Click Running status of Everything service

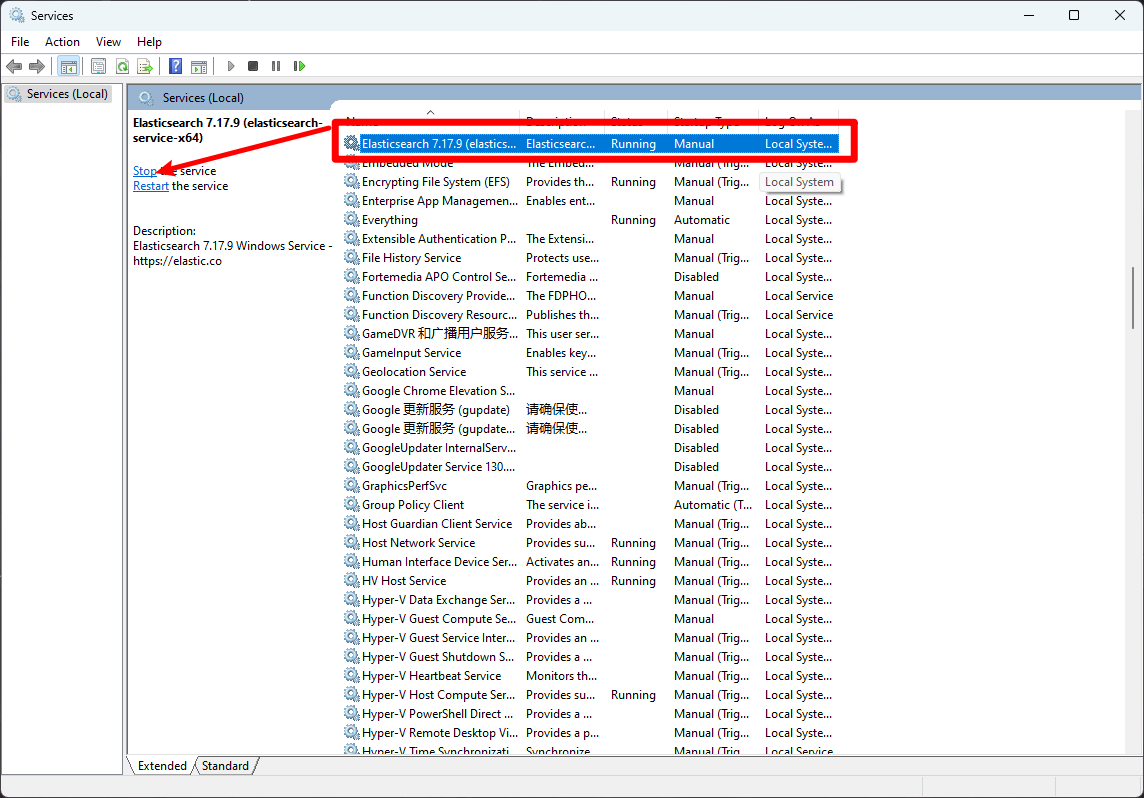point(633,220)
